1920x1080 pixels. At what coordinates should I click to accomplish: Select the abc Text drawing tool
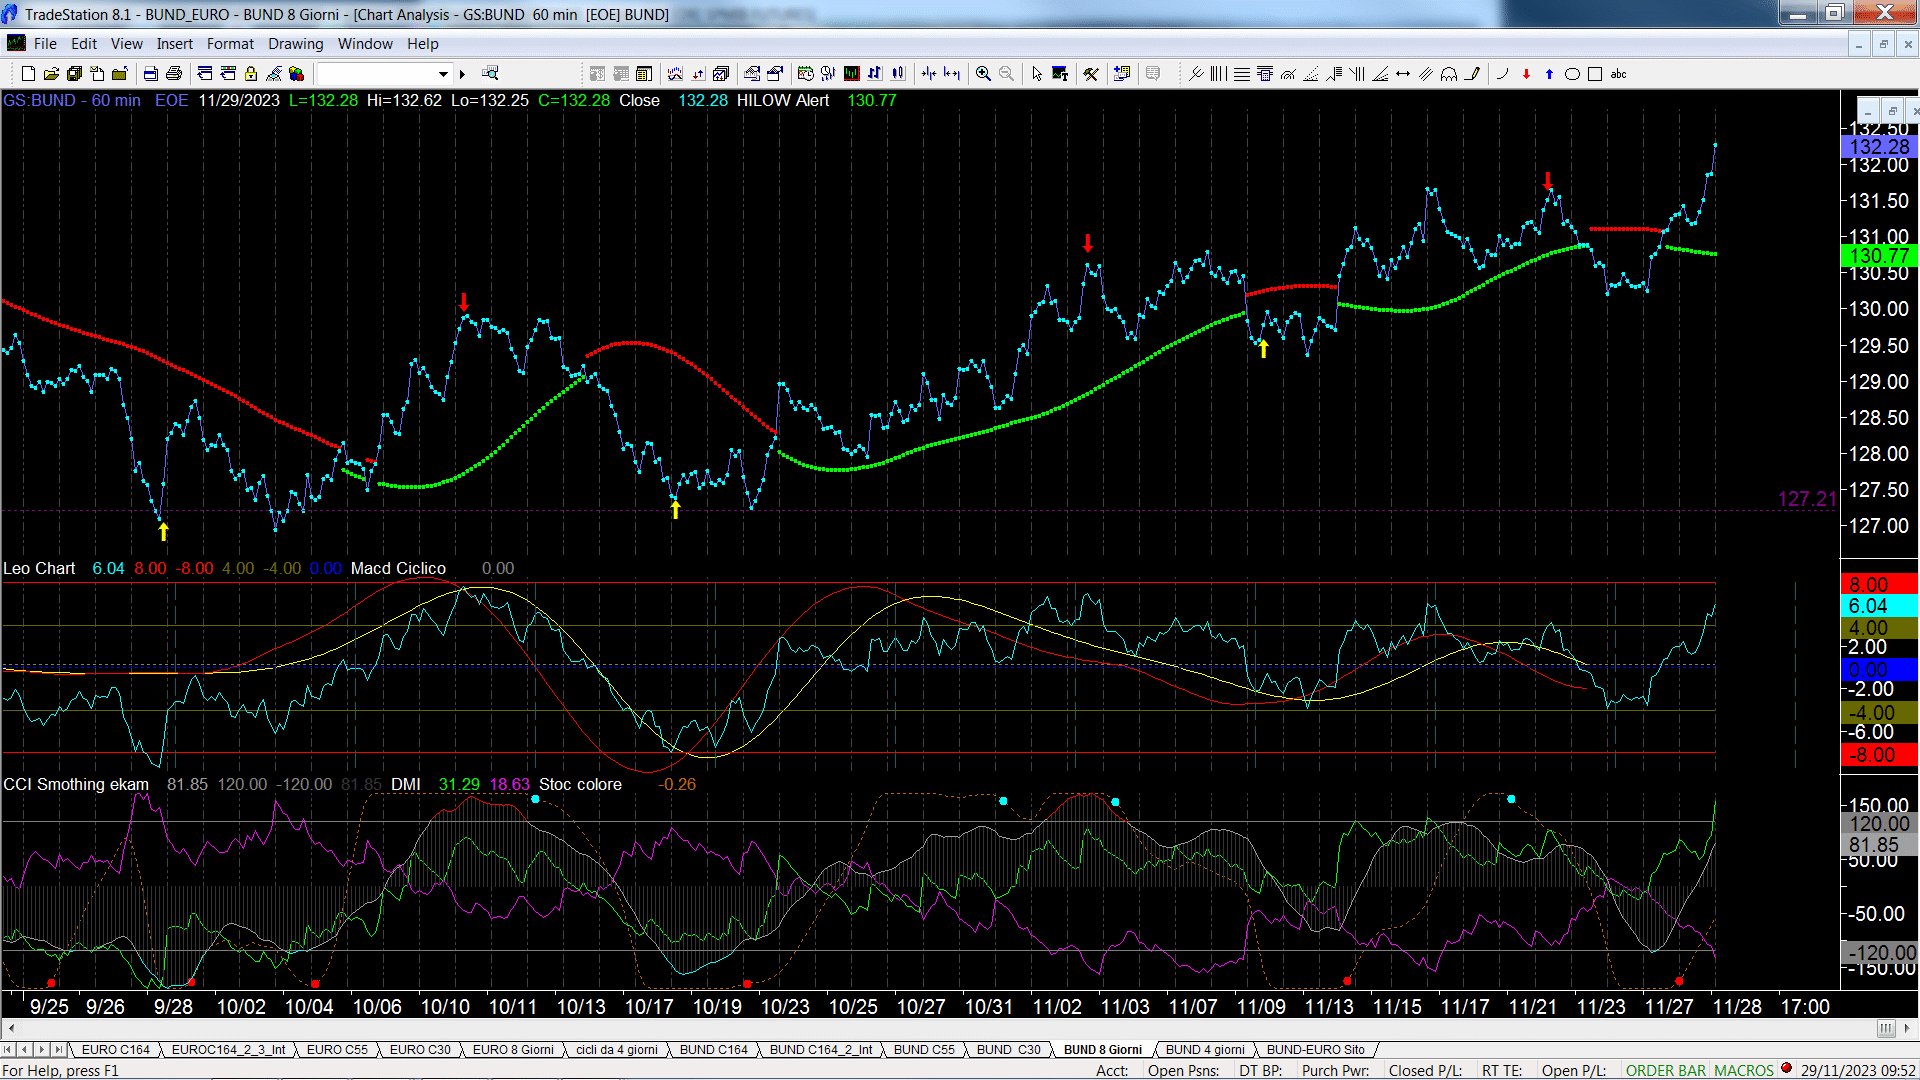1619,74
